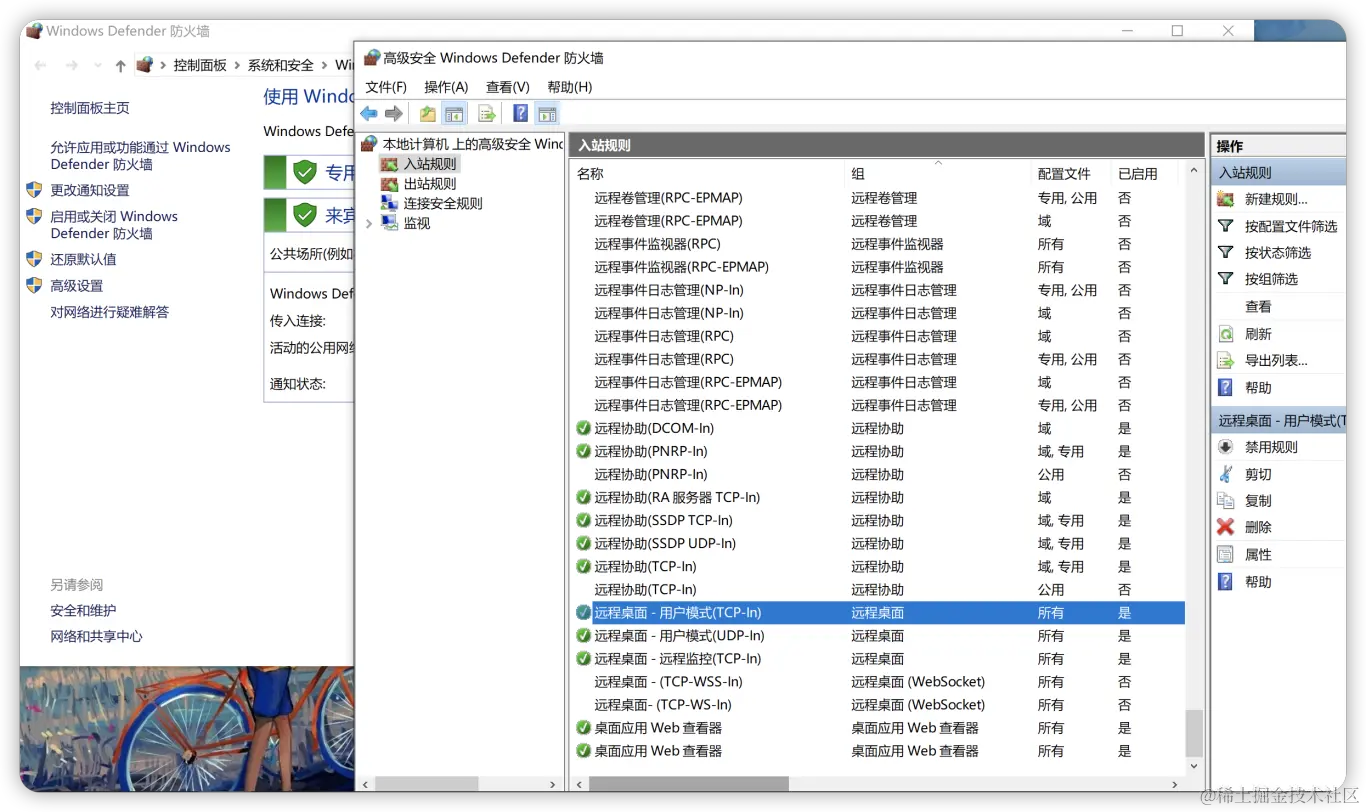The image size is (1366, 812).
Task: Click the shield icon beside 更改通知设置
Action: click(x=34, y=190)
